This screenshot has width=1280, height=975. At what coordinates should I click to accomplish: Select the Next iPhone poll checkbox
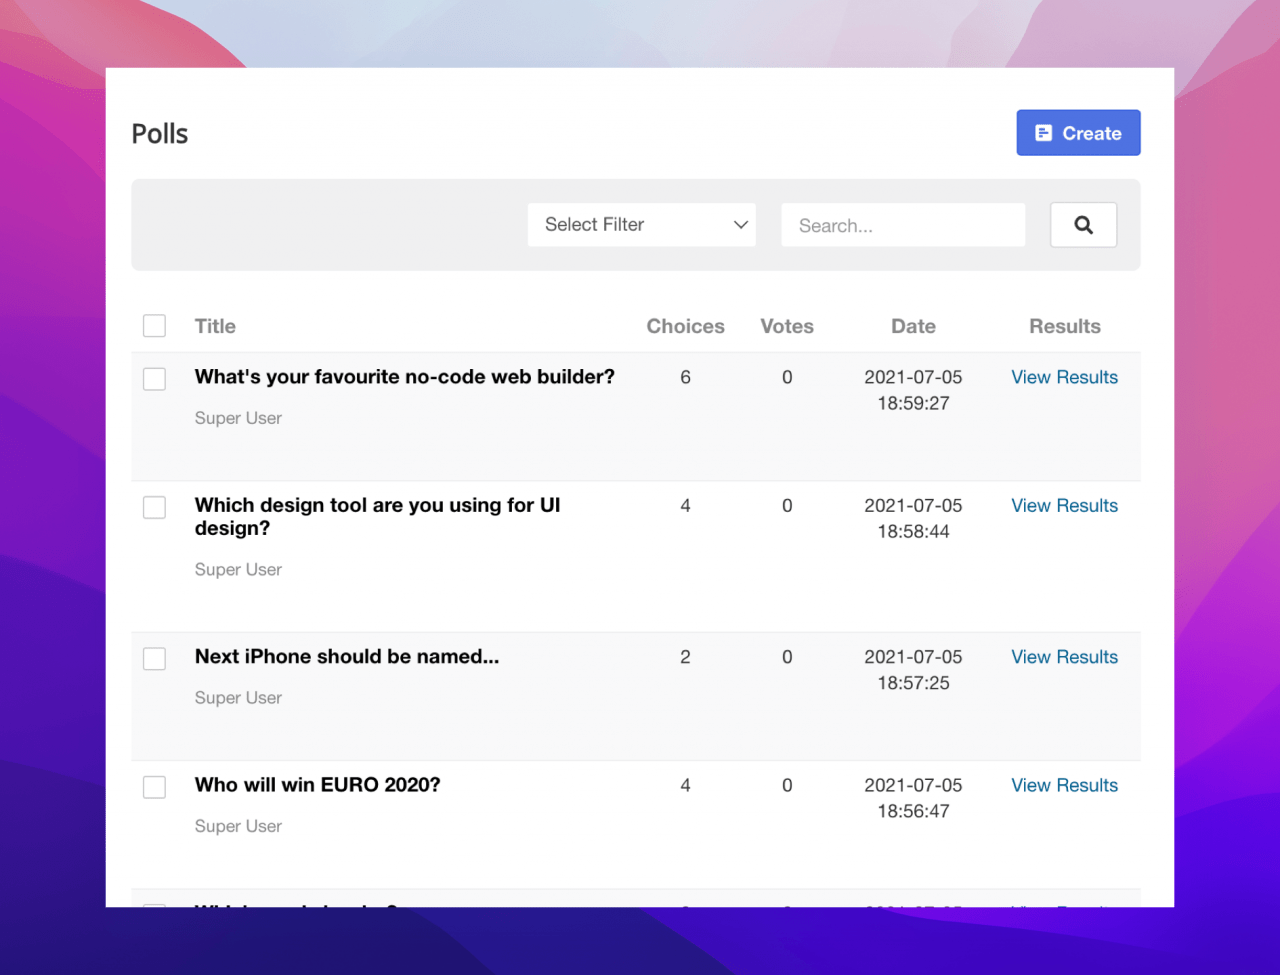click(154, 658)
